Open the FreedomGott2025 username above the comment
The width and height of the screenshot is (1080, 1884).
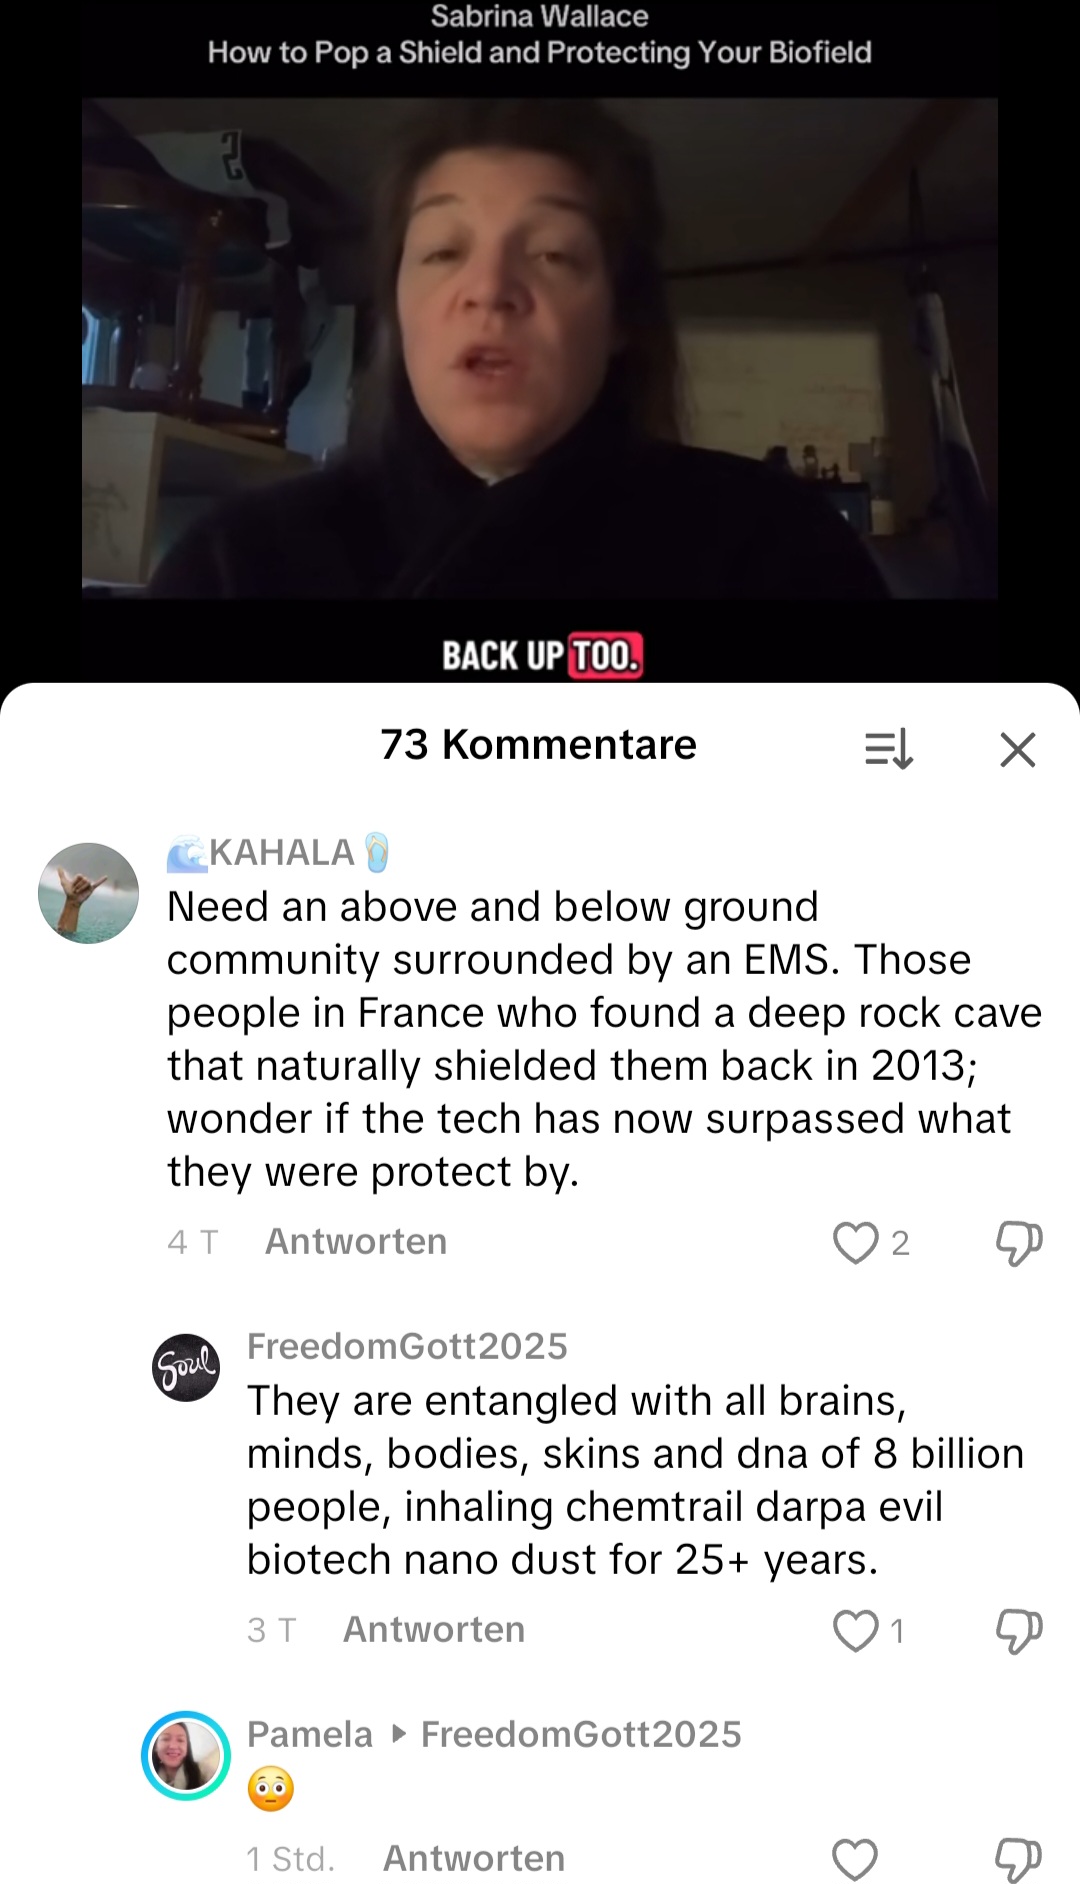(407, 1346)
